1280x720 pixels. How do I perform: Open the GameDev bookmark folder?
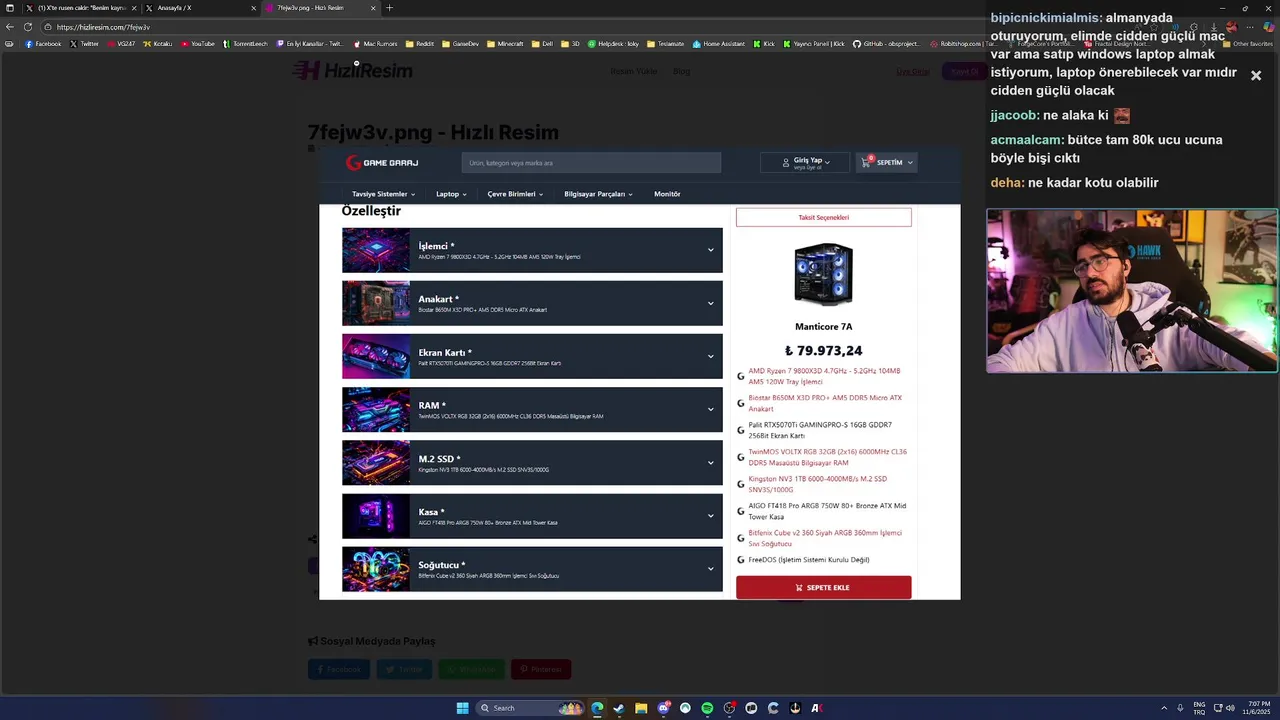[x=460, y=44]
